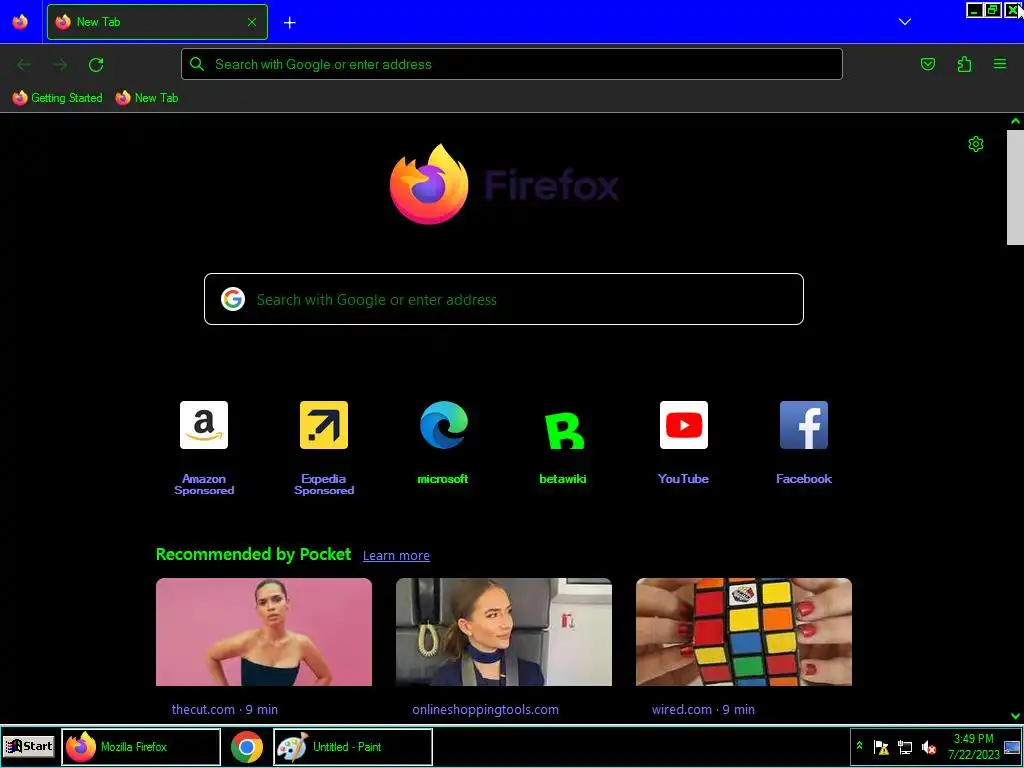Click the page scrollbar down arrow
The height and width of the screenshot is (768, 1024).
coord(1015,716)
